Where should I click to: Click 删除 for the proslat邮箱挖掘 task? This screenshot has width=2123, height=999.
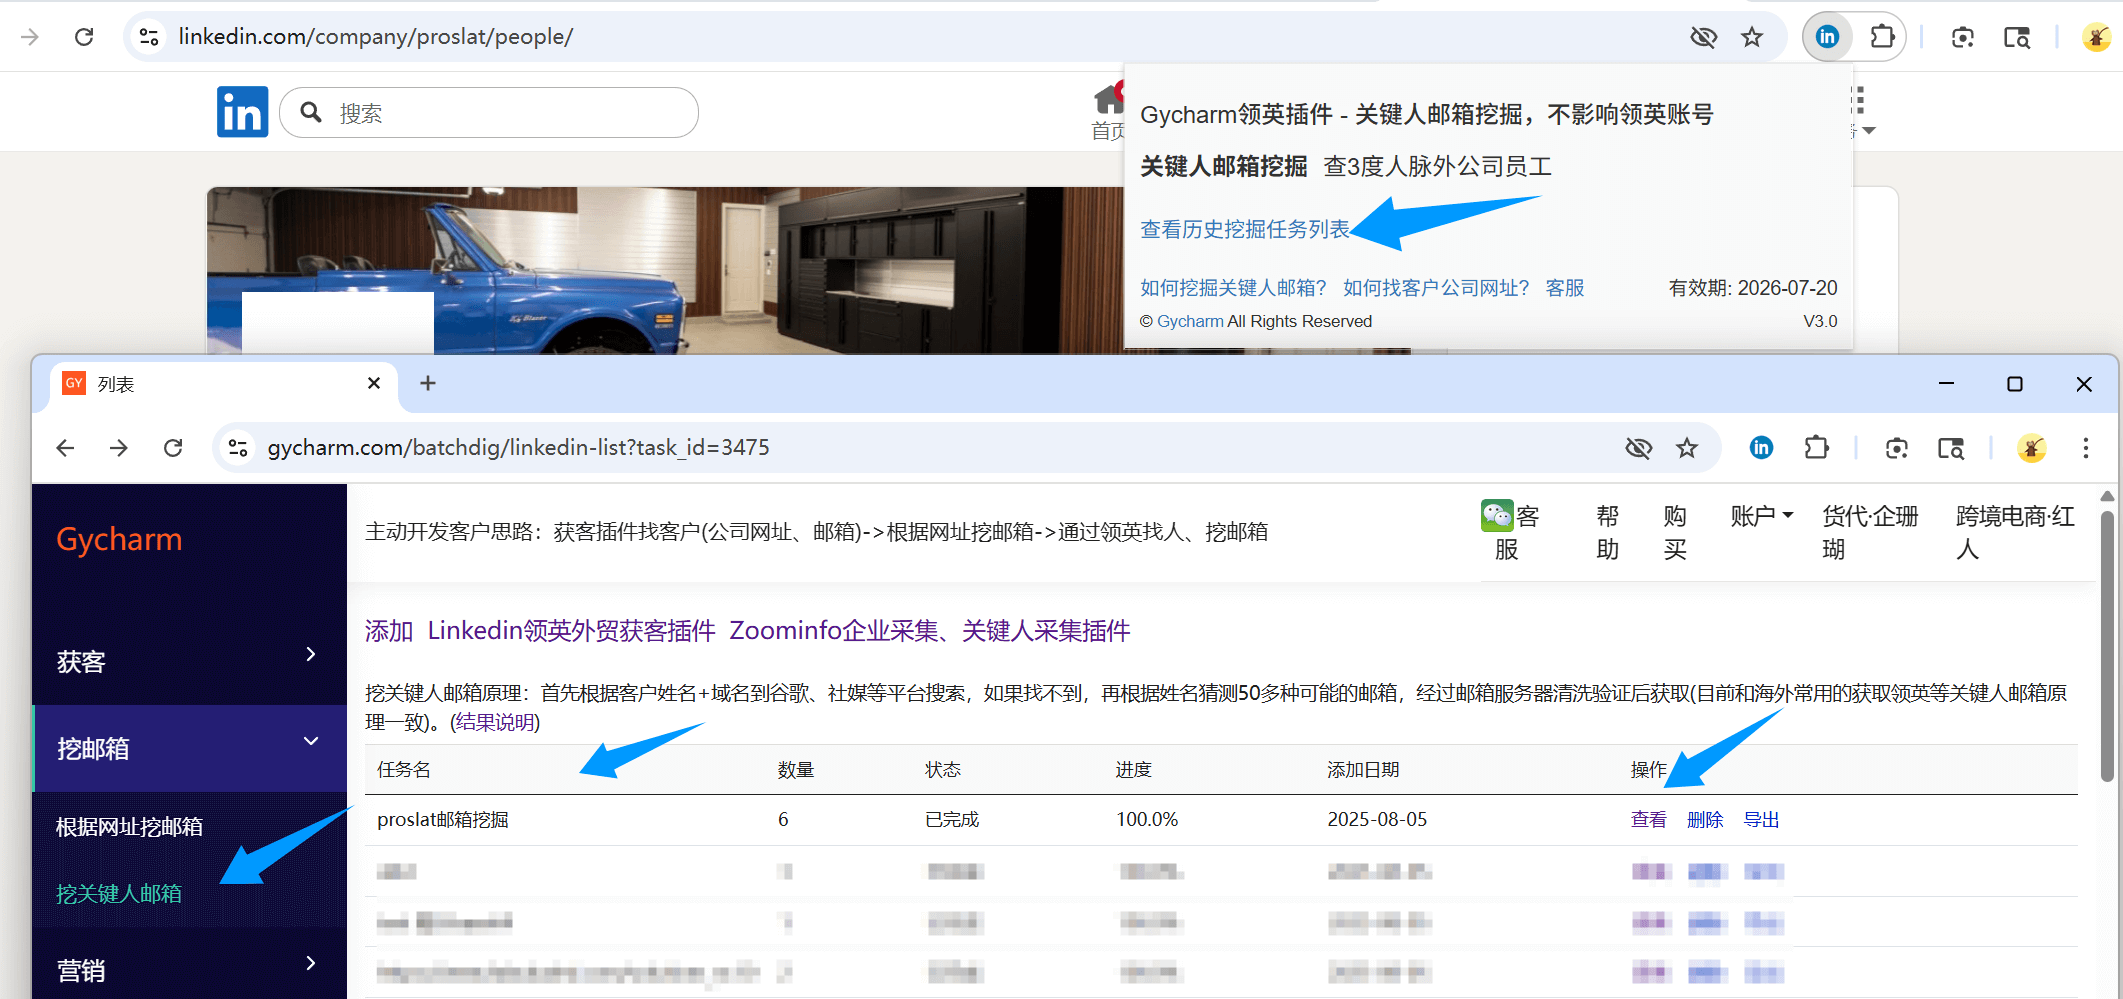coord(1705,820)
